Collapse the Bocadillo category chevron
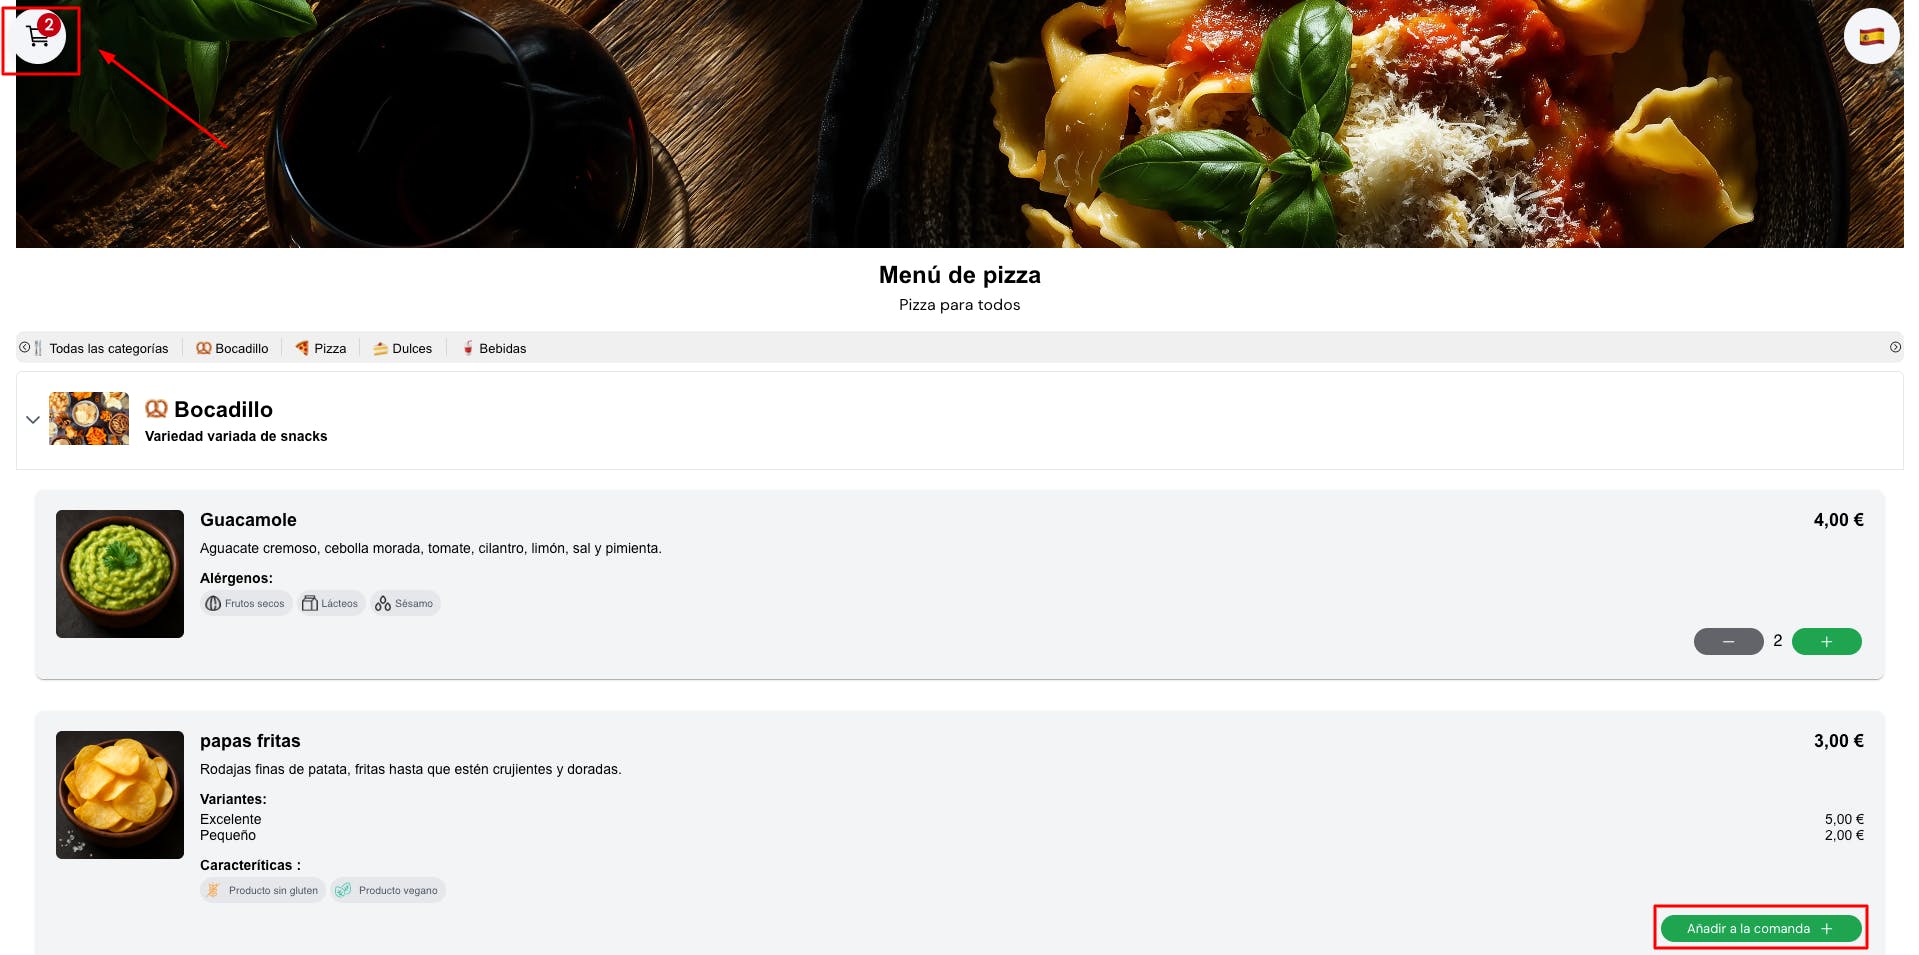1919x955 pixels. pos(33,420)
